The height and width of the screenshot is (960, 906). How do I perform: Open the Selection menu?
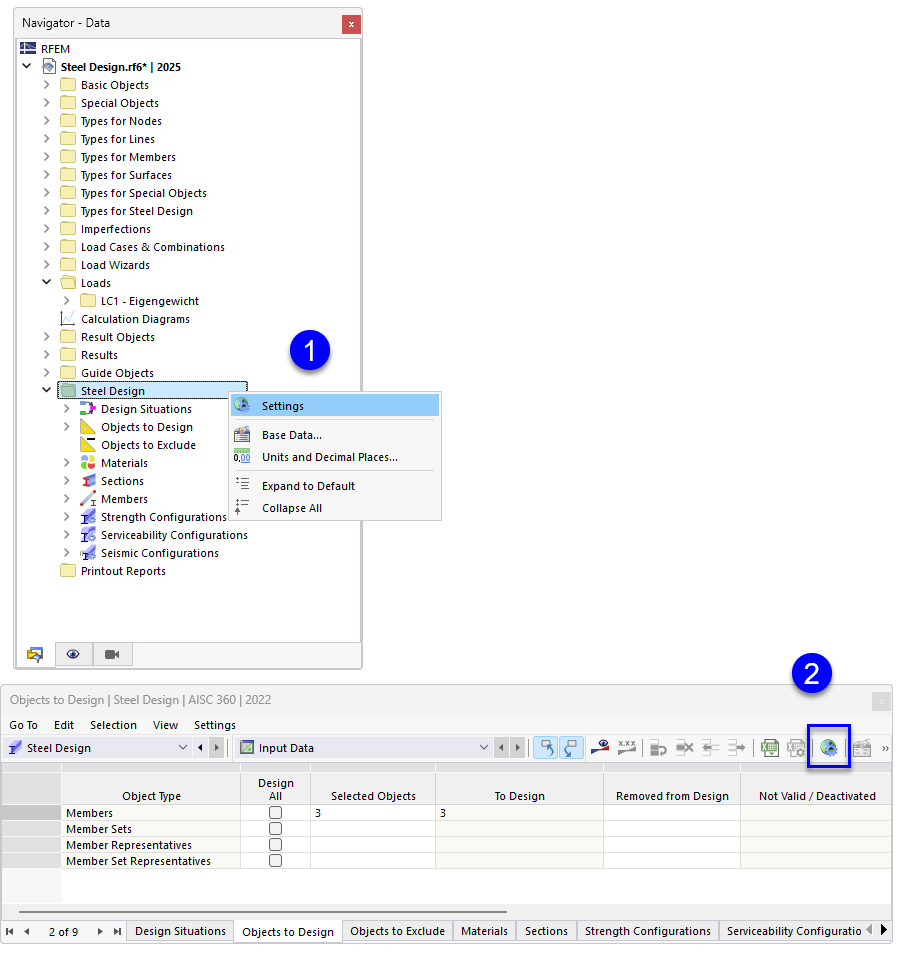pyautogui.click(x=113, y=725)
